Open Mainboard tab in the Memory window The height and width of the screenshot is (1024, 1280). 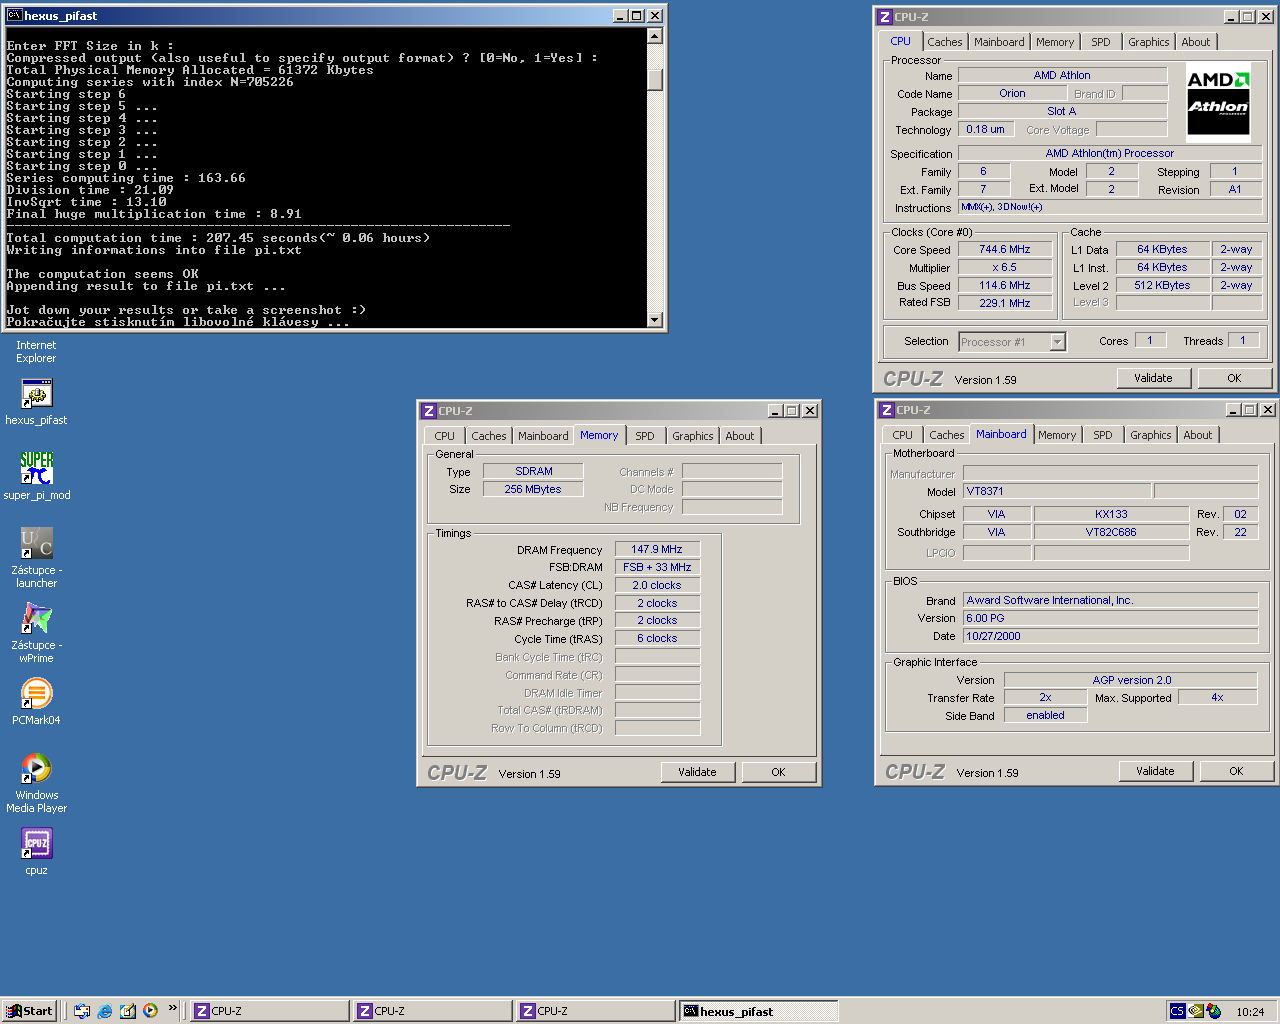coord(543,436)
